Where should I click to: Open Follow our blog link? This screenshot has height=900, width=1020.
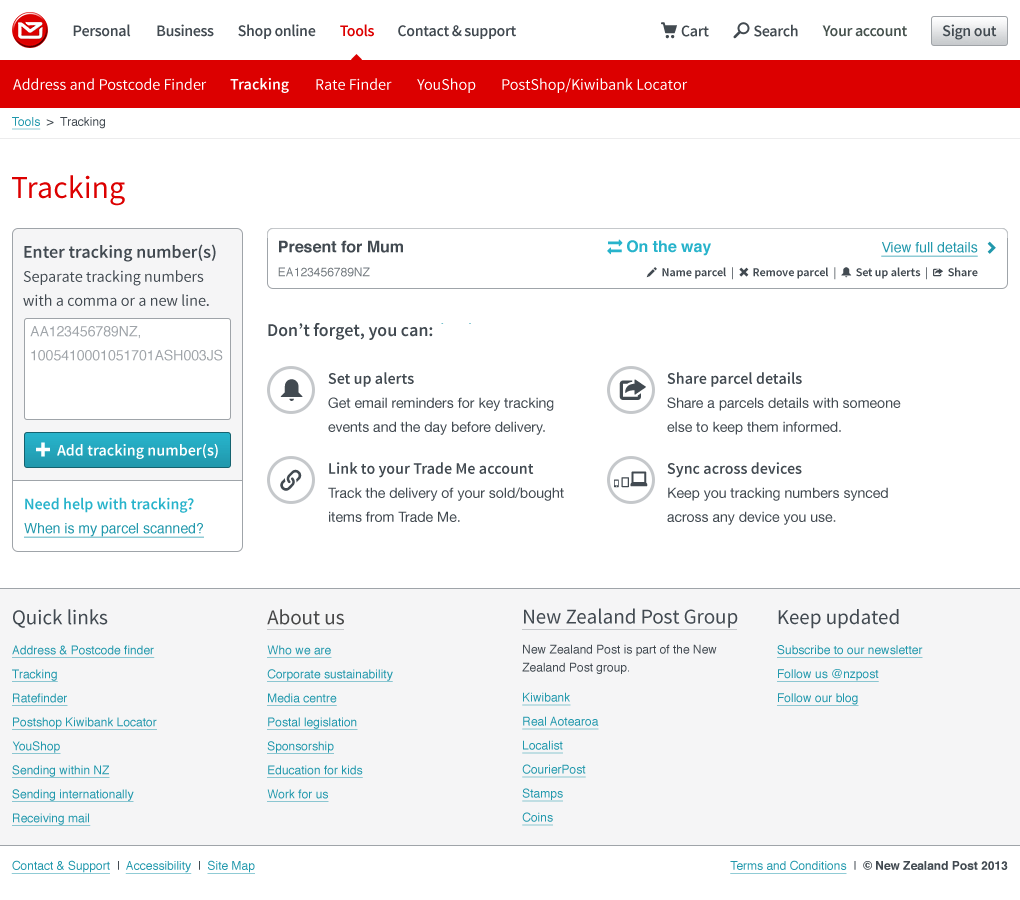click(818, 698)
